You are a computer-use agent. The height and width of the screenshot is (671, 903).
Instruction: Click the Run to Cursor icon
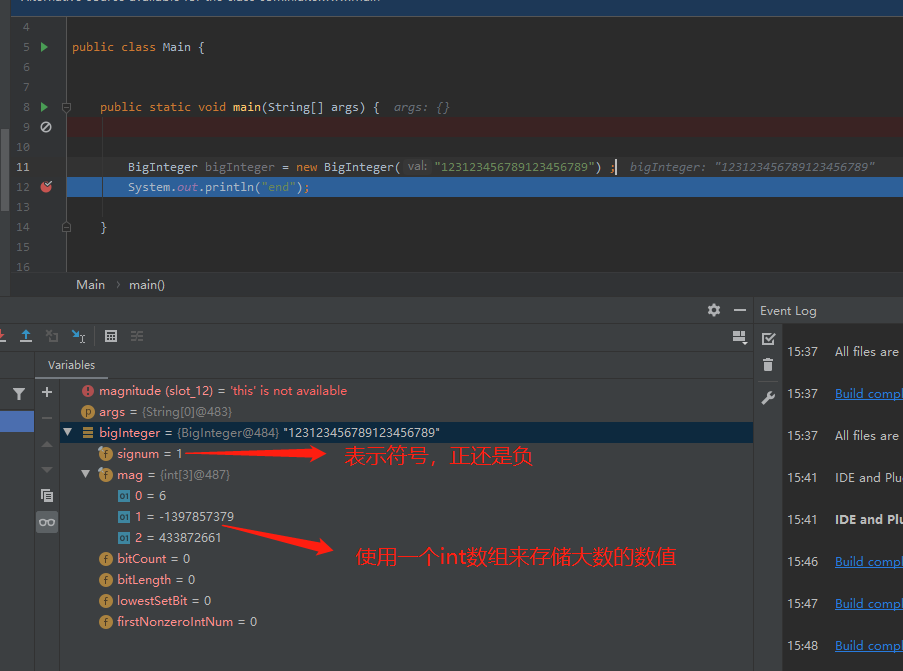point(78,336)
